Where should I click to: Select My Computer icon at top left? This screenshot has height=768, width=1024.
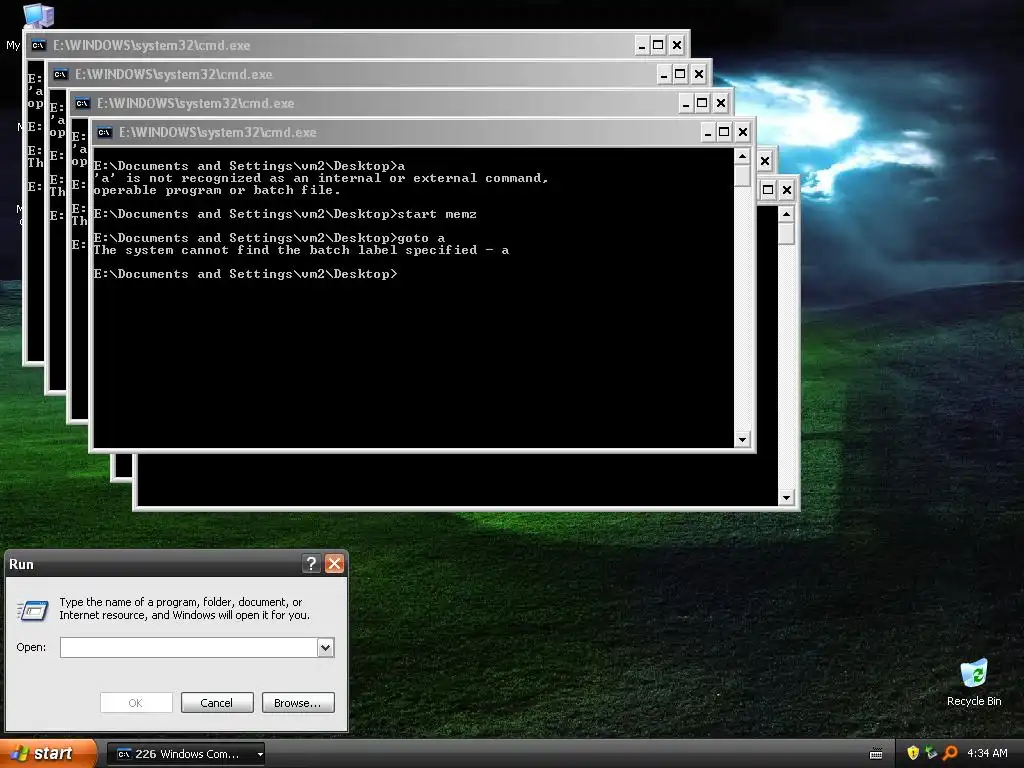38,16
